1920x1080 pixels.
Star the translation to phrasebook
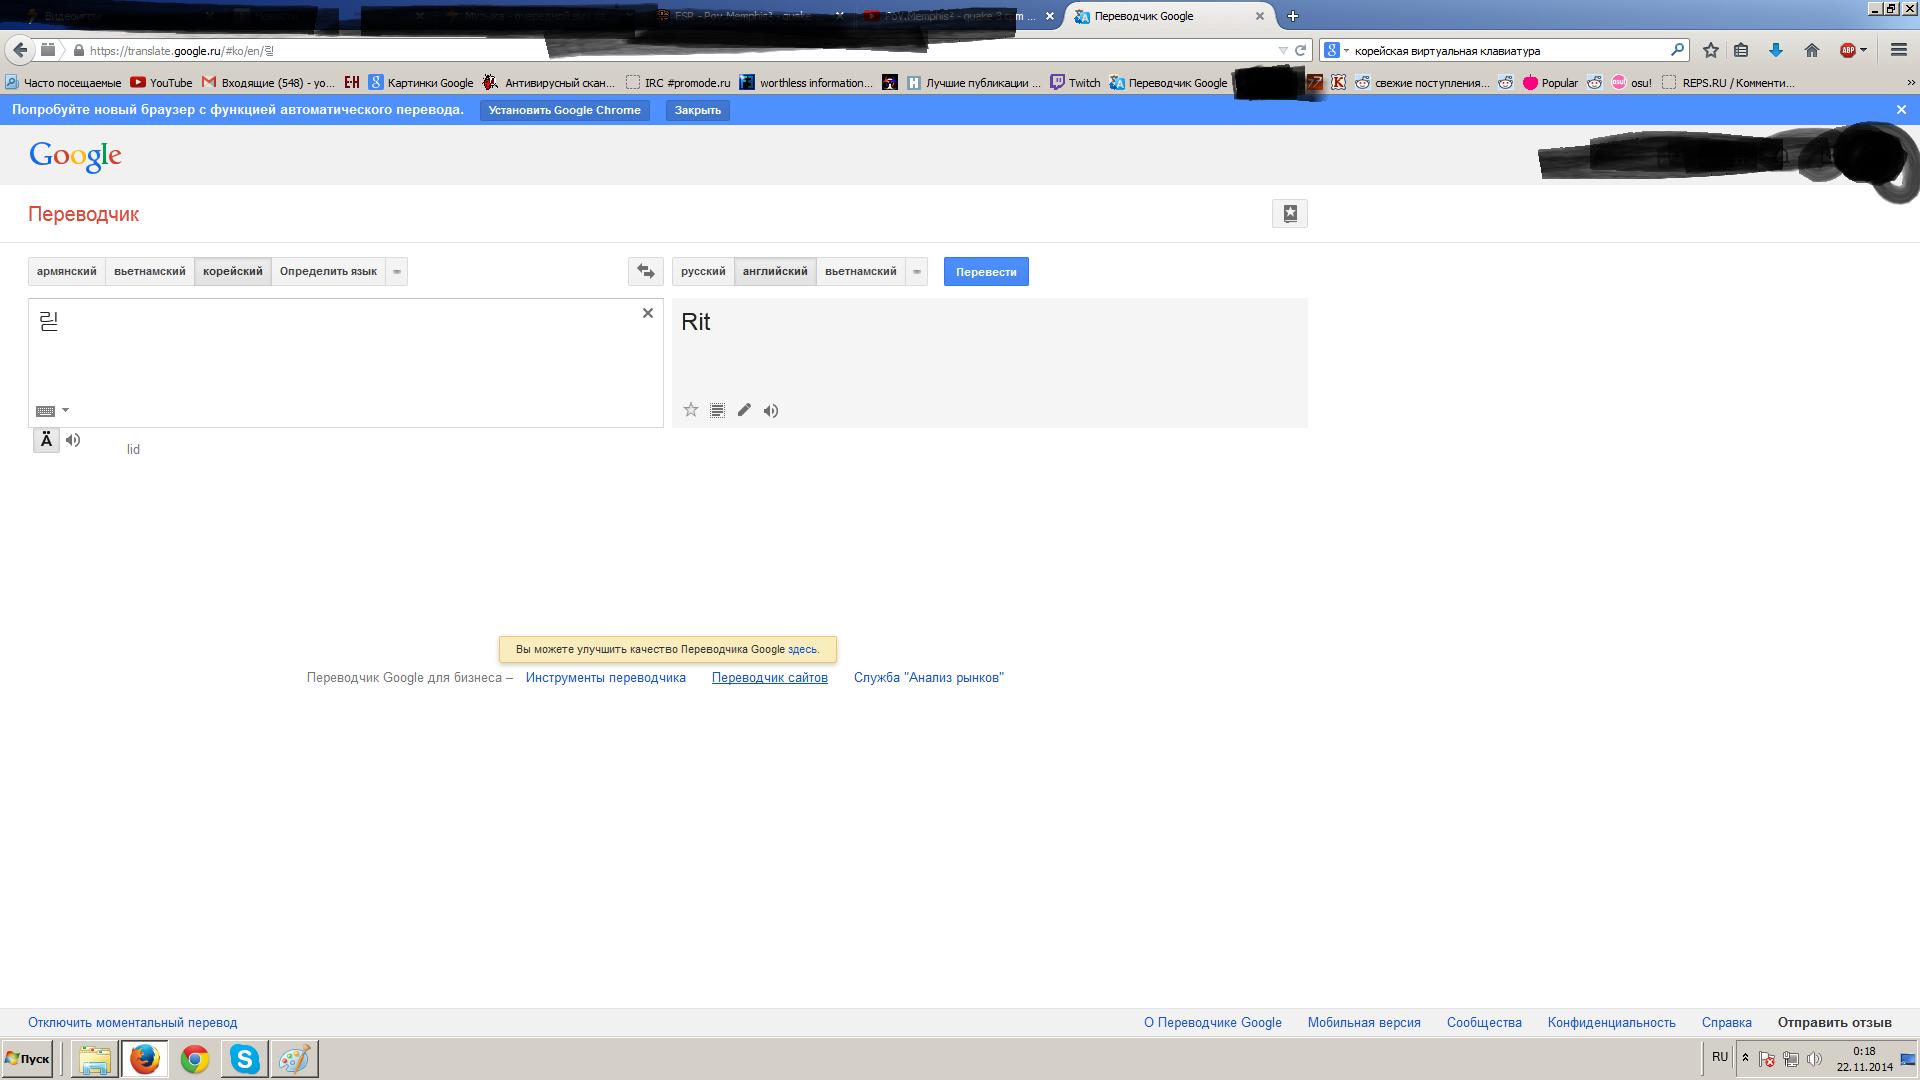[x=691, y=410]
